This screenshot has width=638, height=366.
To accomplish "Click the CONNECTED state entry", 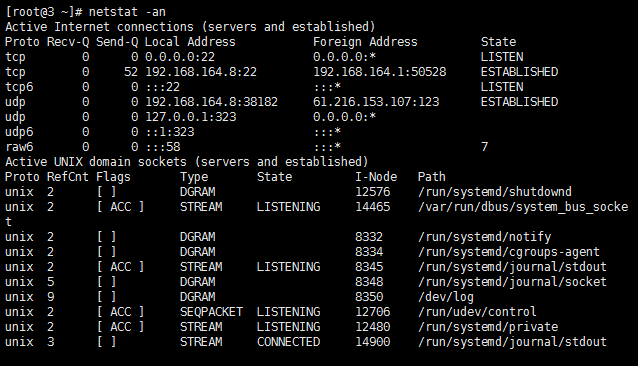I will [x=288, y=342].
